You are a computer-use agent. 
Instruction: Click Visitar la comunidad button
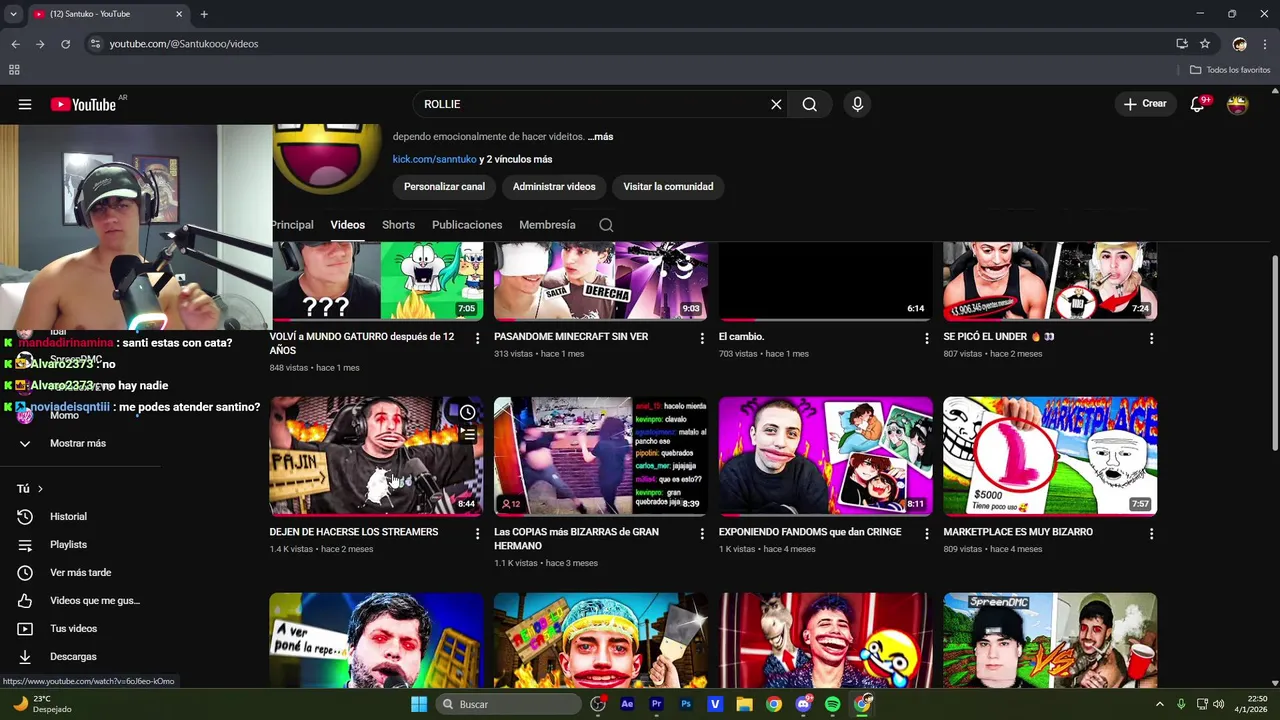668,187
